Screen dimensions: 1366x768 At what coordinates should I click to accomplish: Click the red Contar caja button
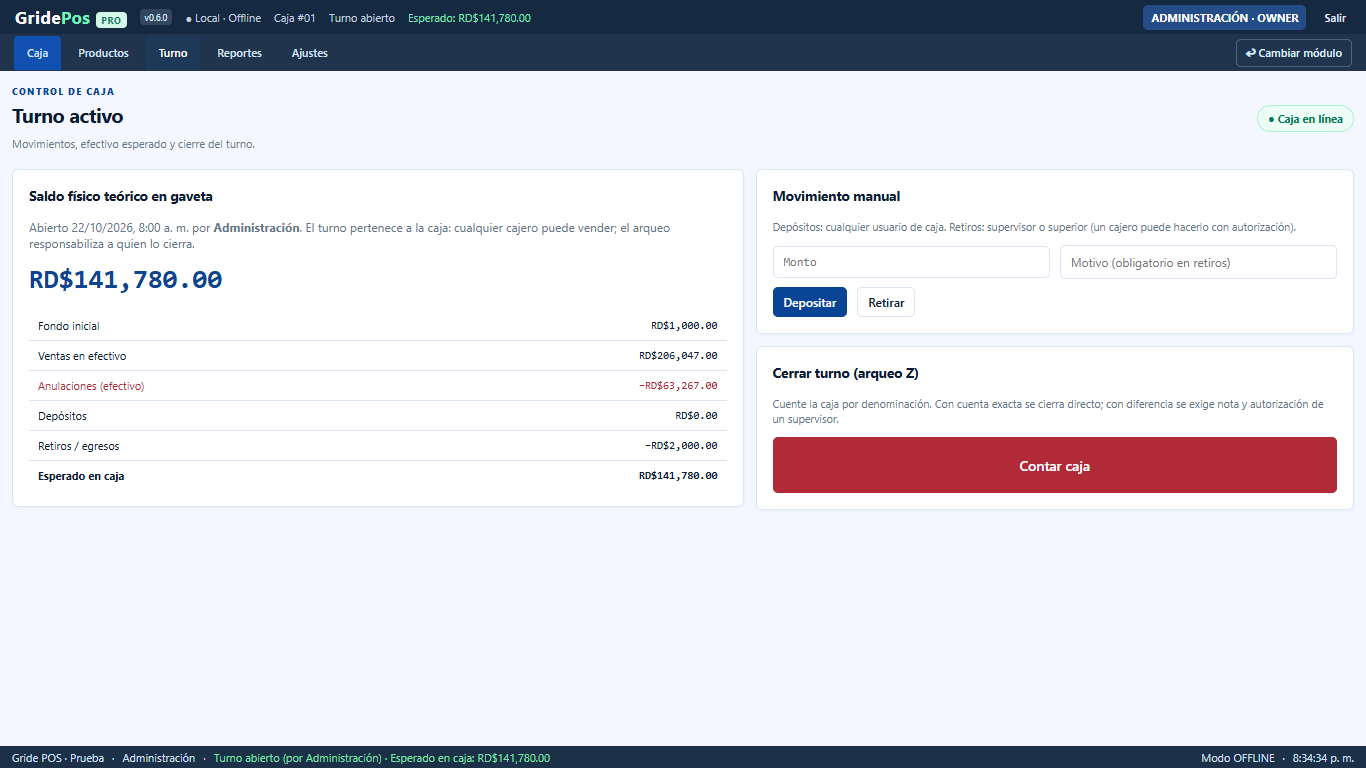[1055, 465]
